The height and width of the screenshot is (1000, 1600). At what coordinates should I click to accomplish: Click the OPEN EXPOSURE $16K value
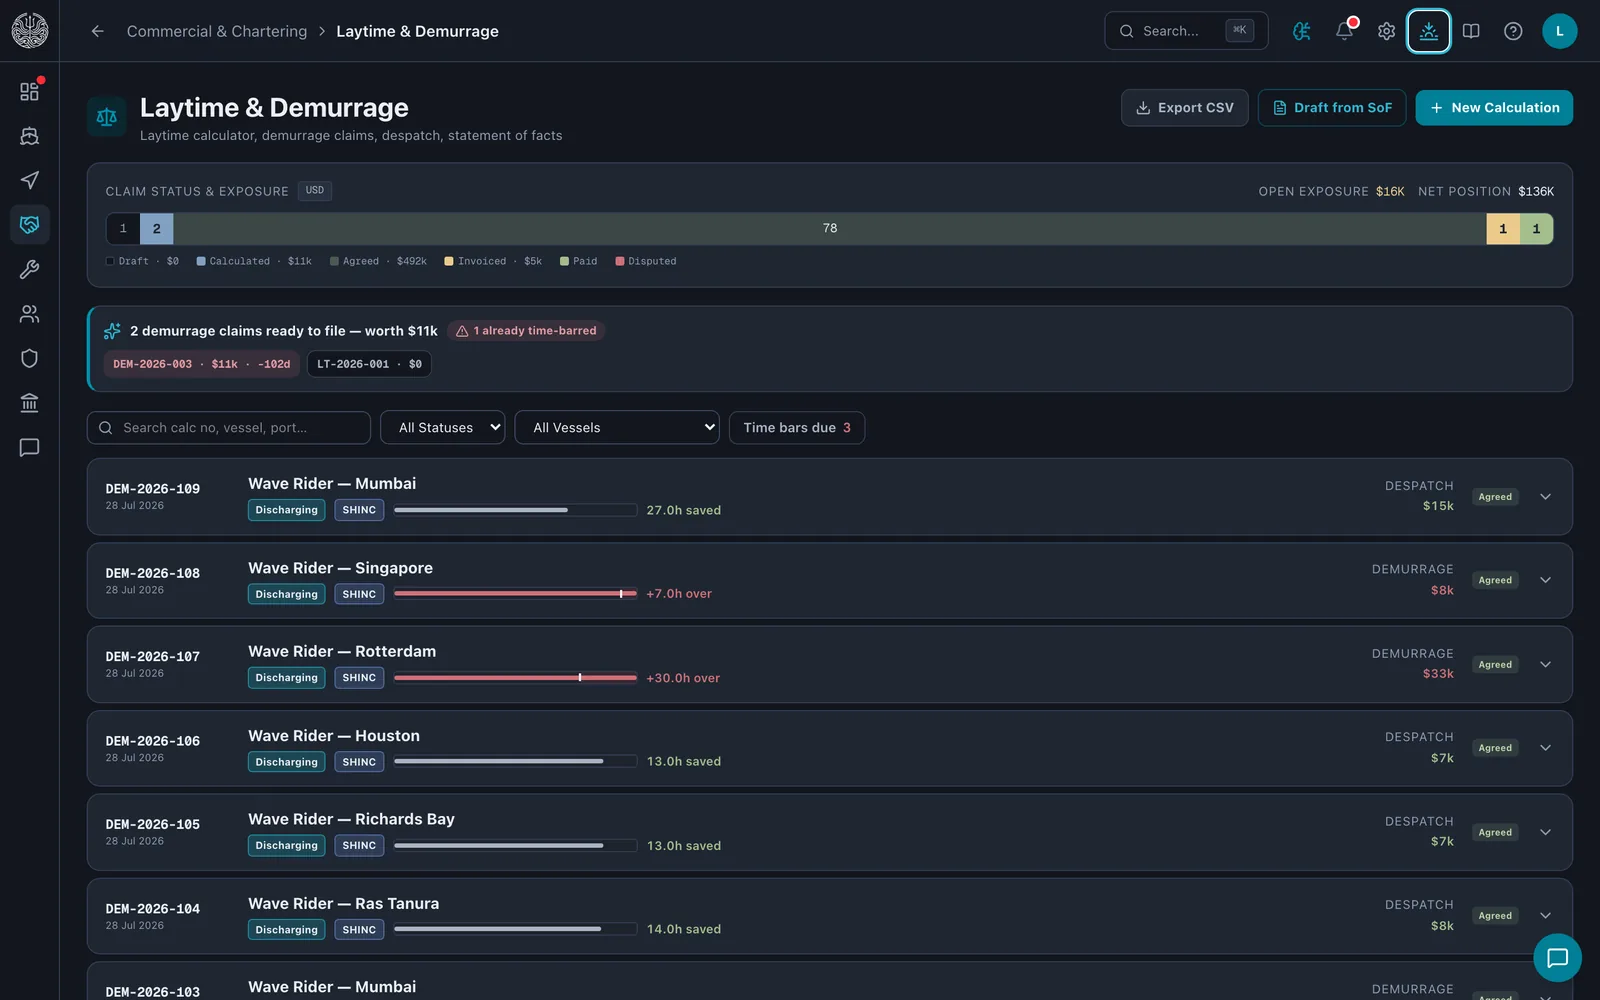pyautogui.click(x=1390, y=191)
